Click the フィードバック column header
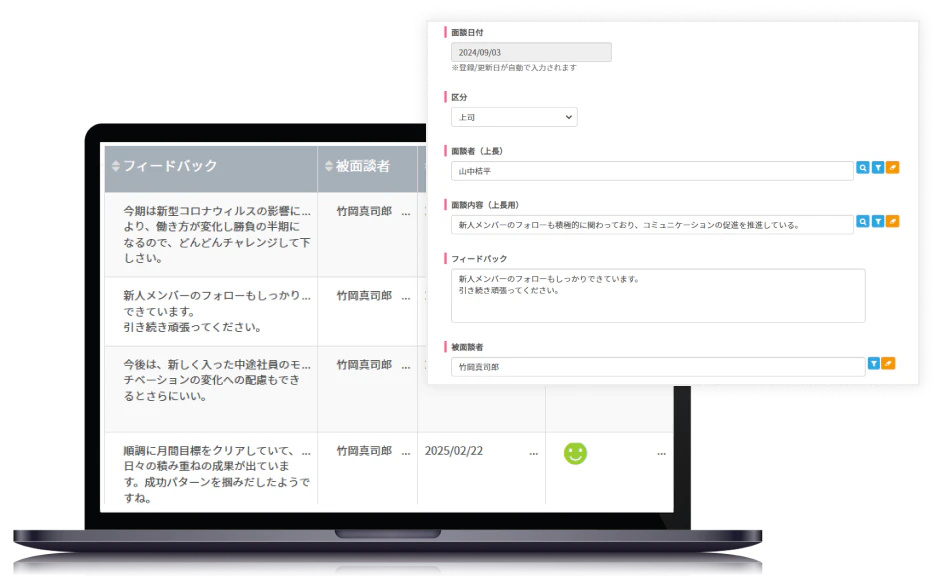The height and width of the screenshot is (577, 940). [x=211, y=169]
